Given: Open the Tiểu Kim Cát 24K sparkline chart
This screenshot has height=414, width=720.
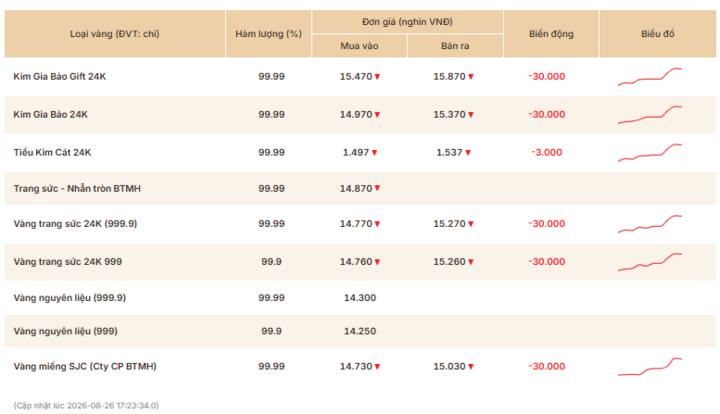Looking at the screenshot, I should point(650,152).
